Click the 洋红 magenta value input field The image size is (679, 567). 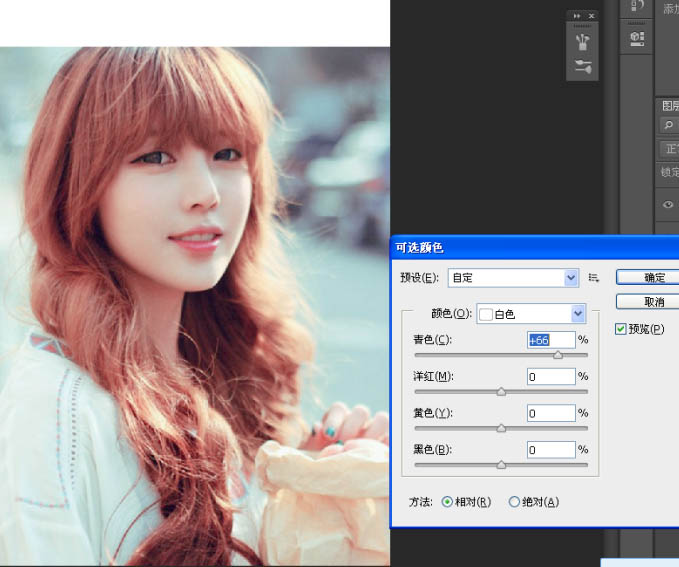[551, 377]
